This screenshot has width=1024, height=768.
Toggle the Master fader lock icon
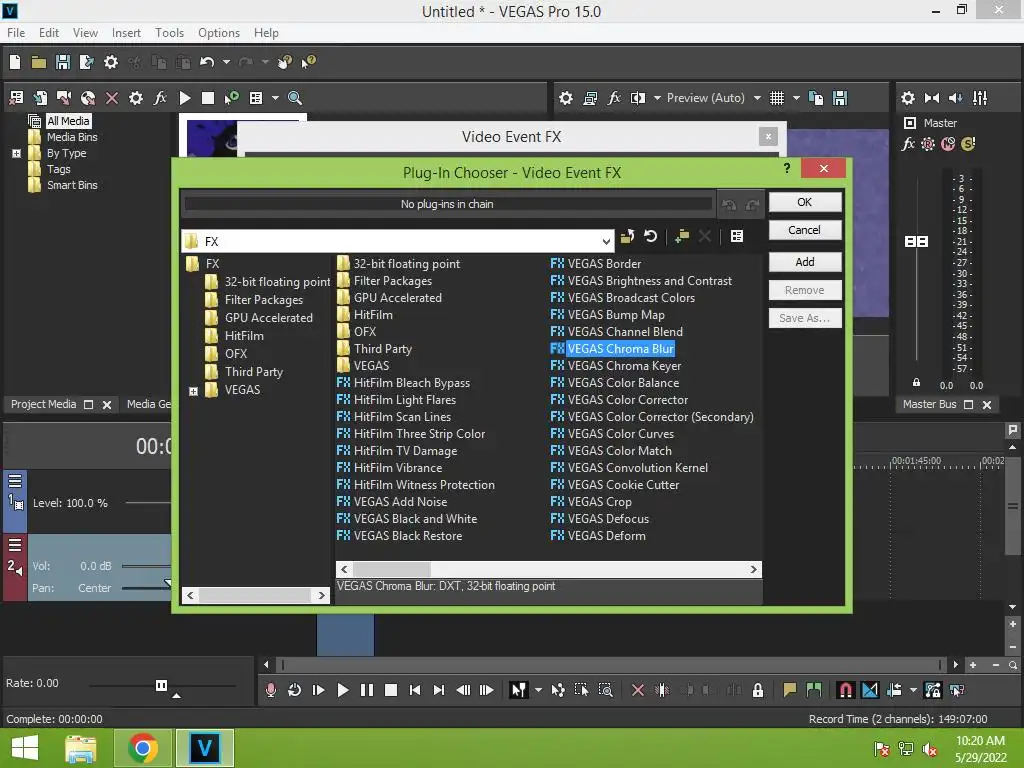[x=916, y=383]
